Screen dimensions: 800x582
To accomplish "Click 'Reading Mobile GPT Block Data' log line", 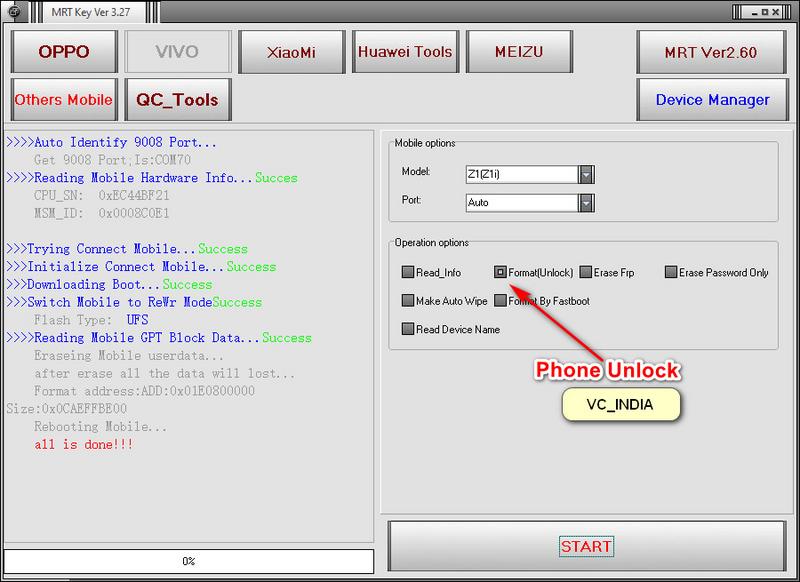I will [x=159, y=338].
